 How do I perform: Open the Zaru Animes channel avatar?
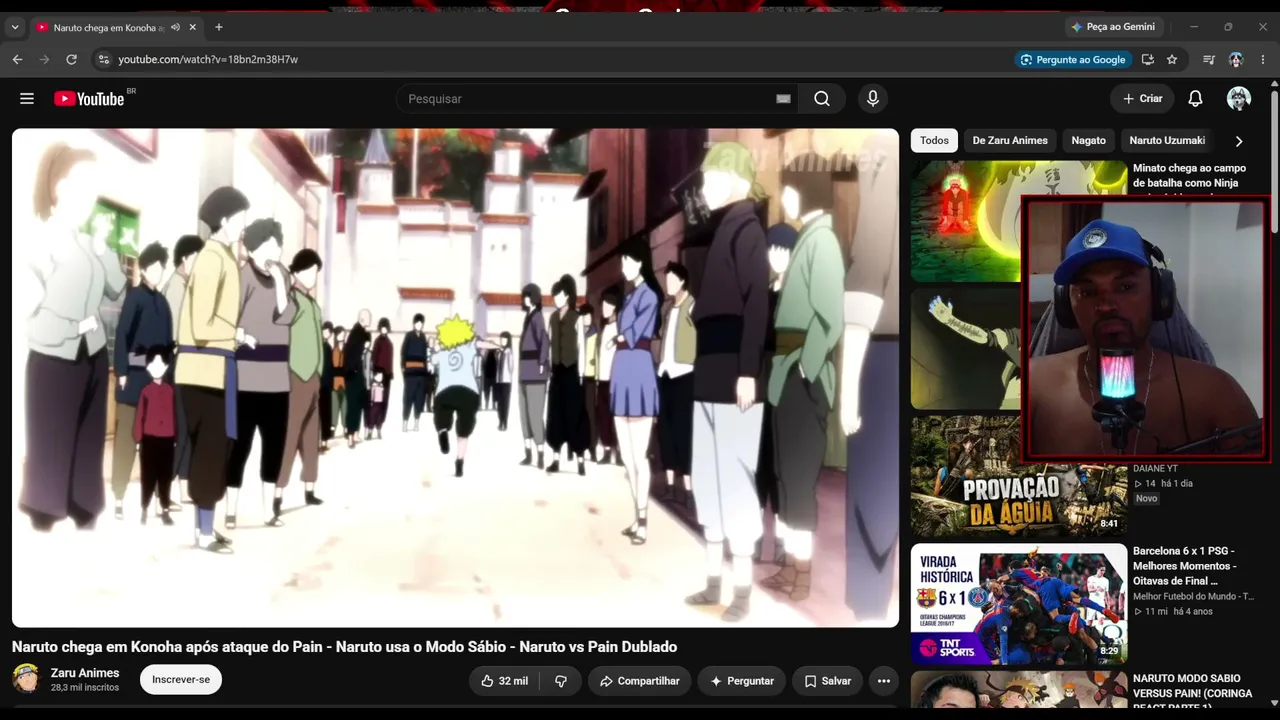26,678
